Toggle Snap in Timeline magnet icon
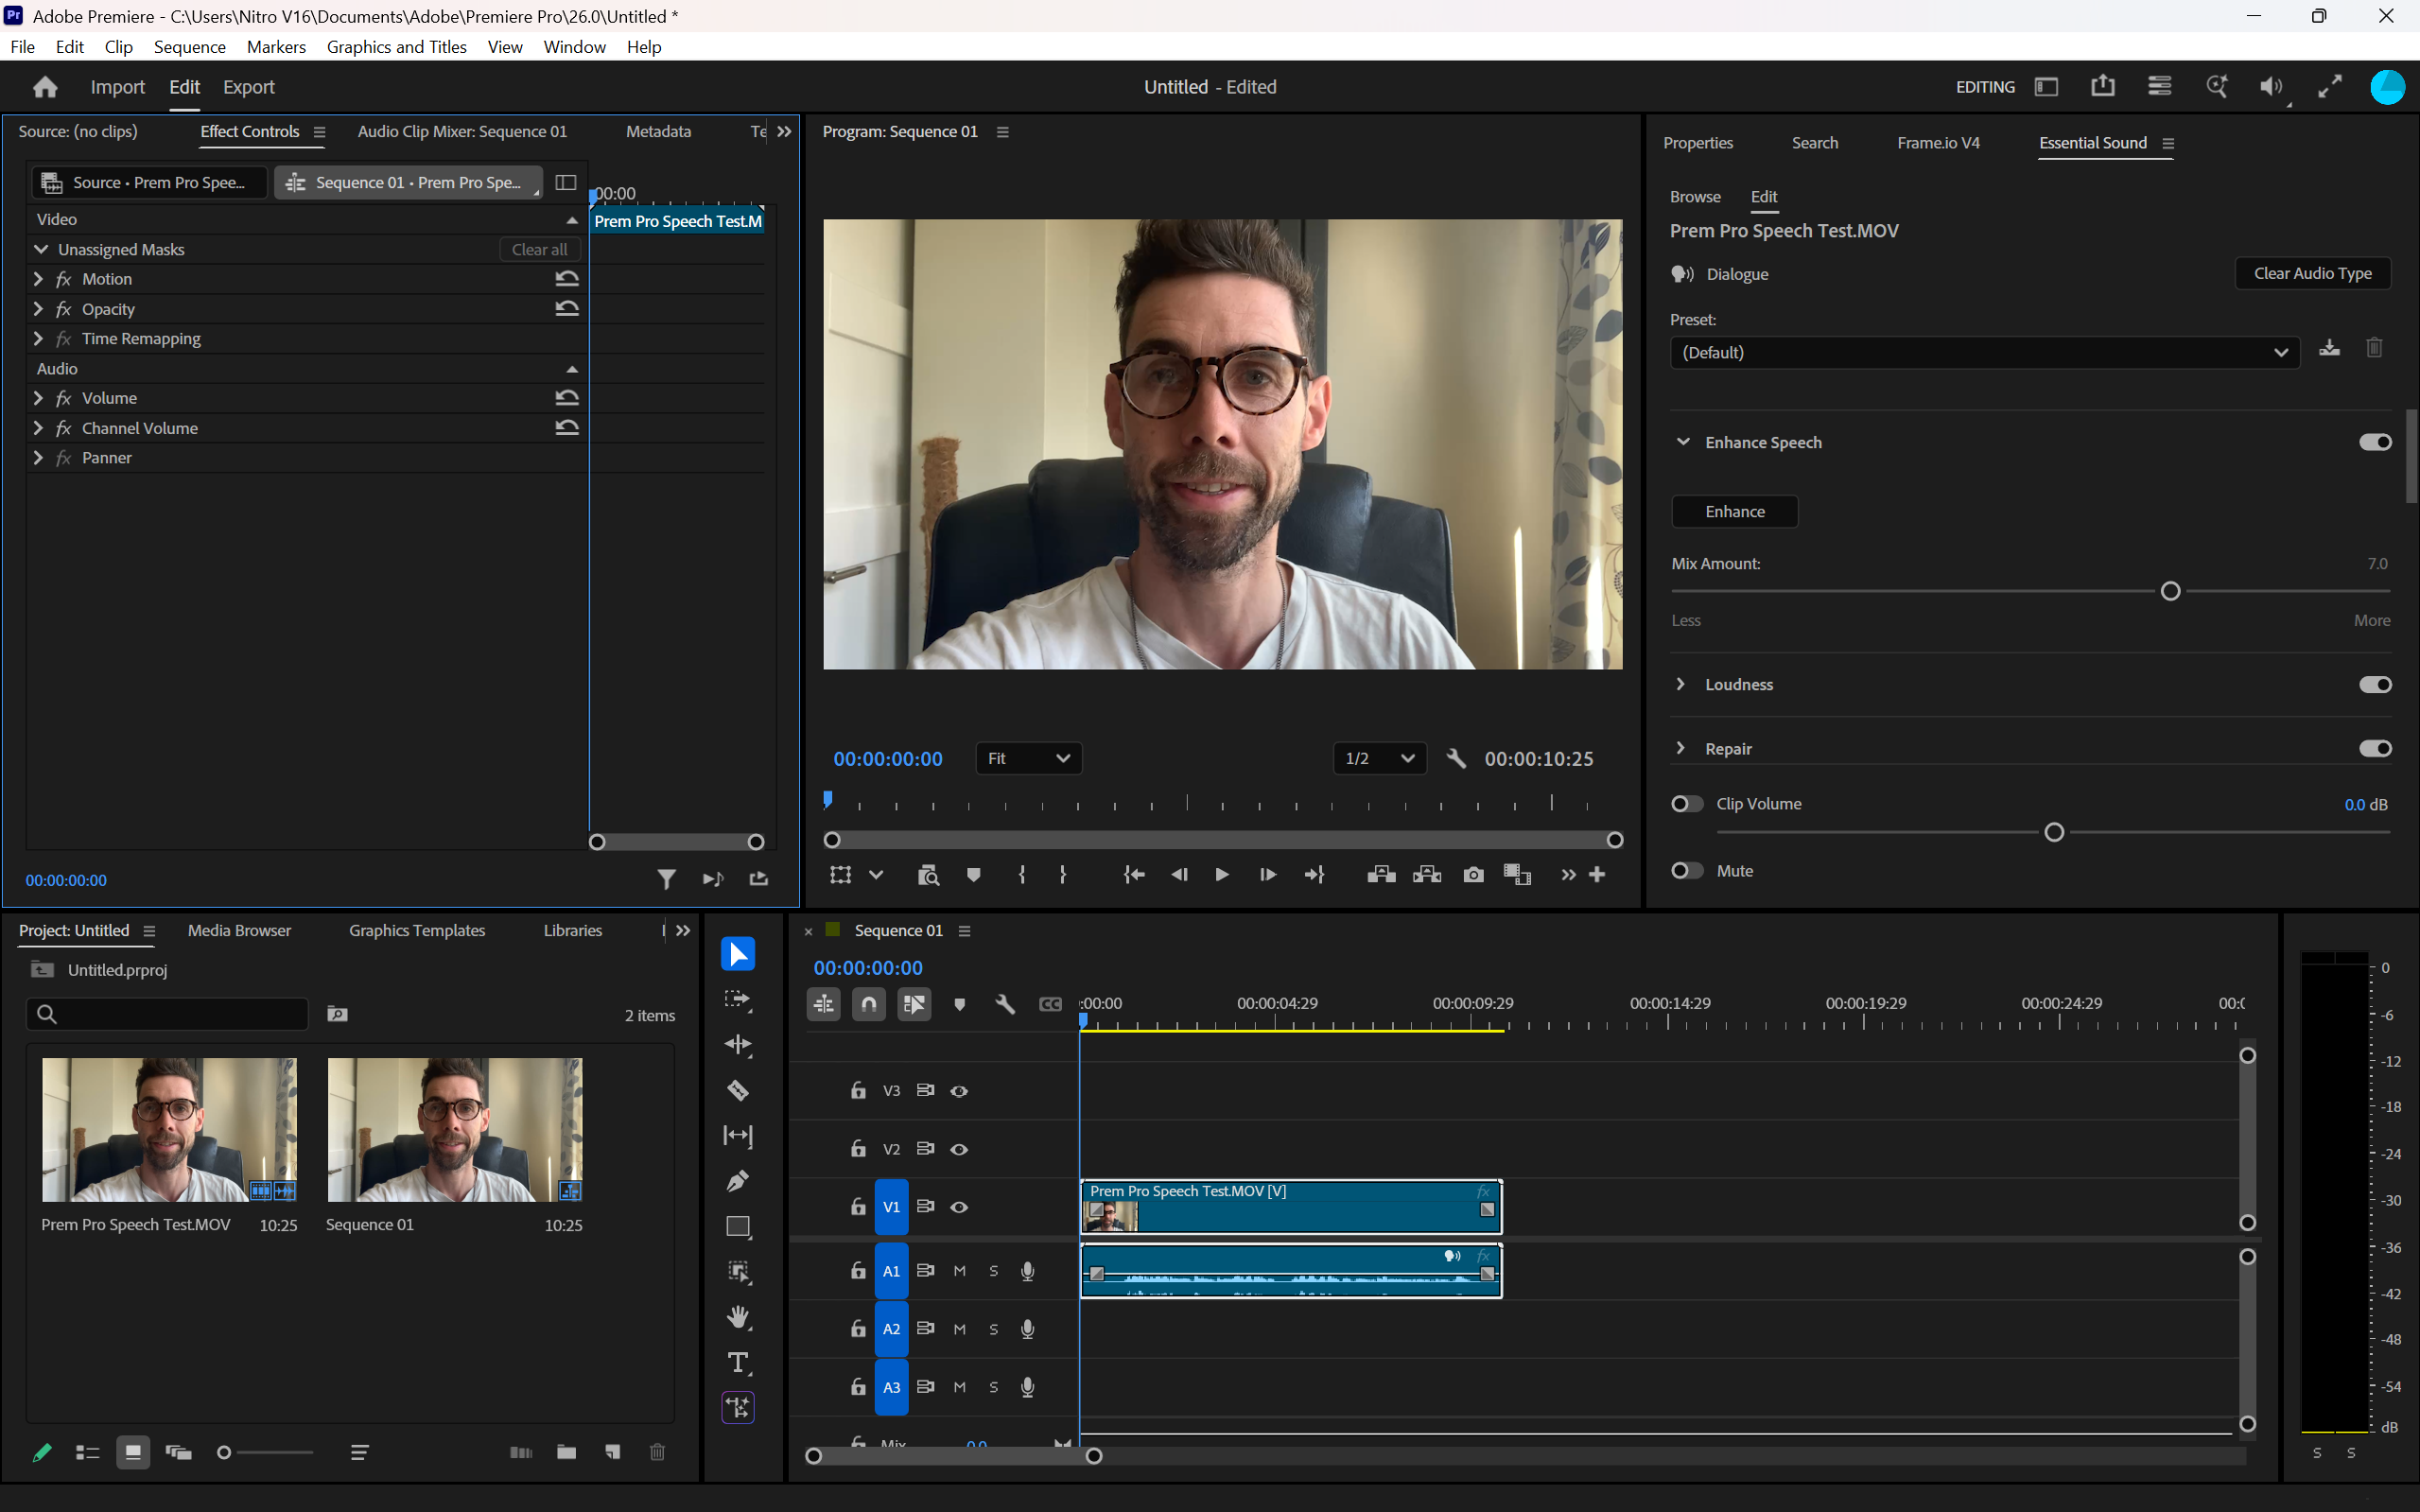Viewport: 2420px width, 1512px height. point(869,1004)
